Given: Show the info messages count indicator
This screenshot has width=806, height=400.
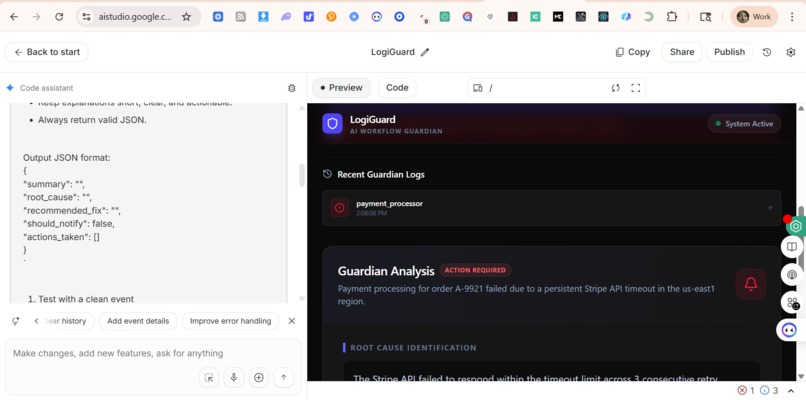Looking at the screenshot, I should (769, 391).
